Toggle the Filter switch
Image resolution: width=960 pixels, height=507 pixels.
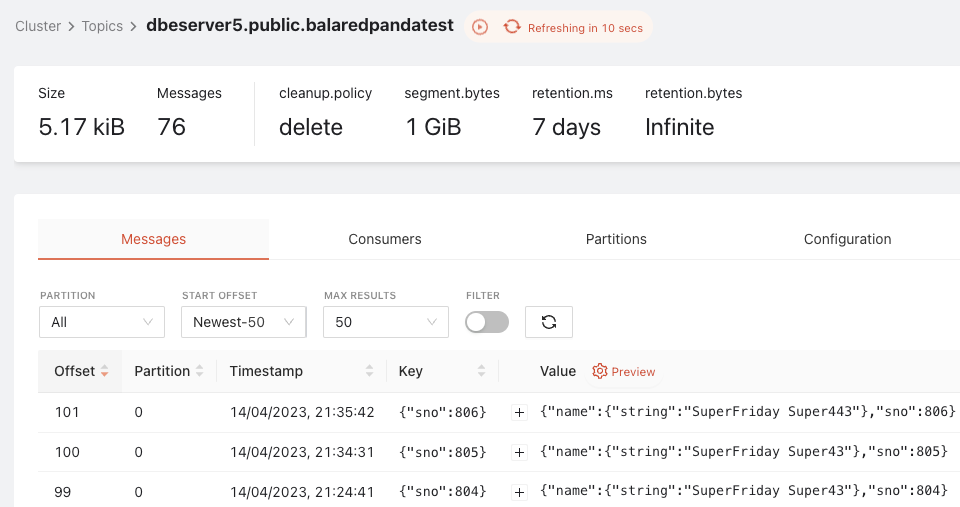pos(487,322)
